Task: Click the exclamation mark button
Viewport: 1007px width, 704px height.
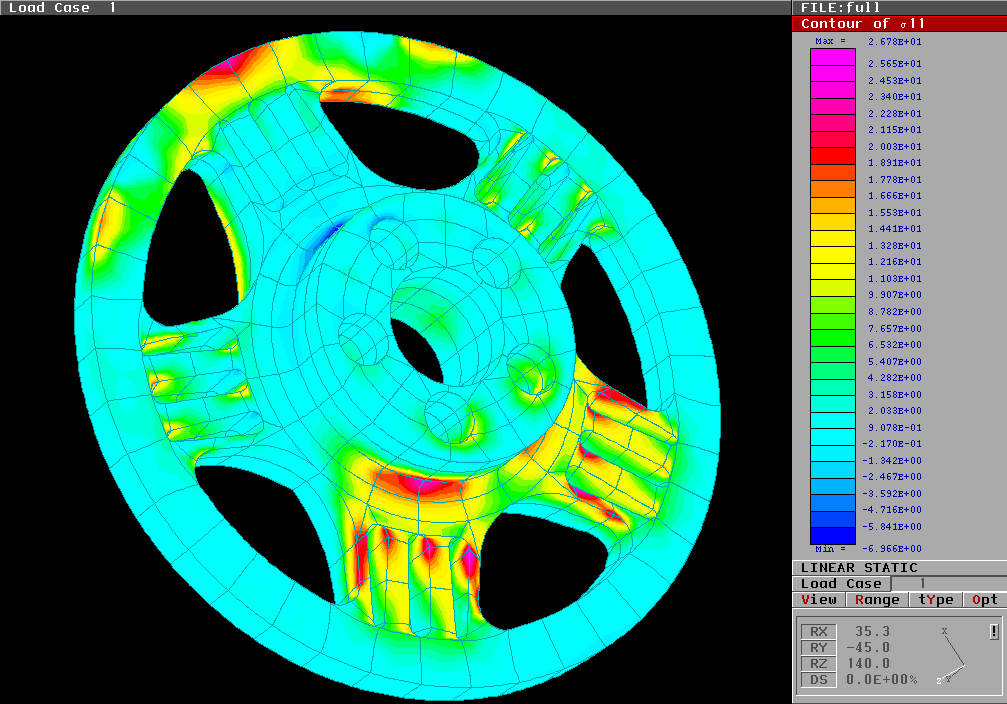Action: pyautogui.click(x=994, y=631)
